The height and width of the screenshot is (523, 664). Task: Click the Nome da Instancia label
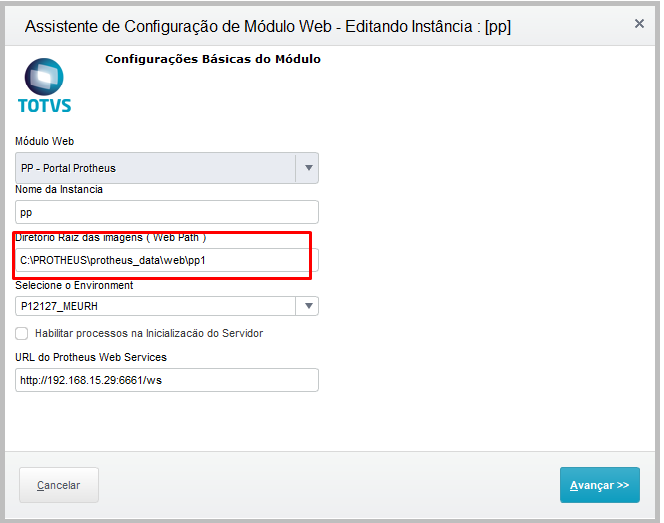coord(59,189)
